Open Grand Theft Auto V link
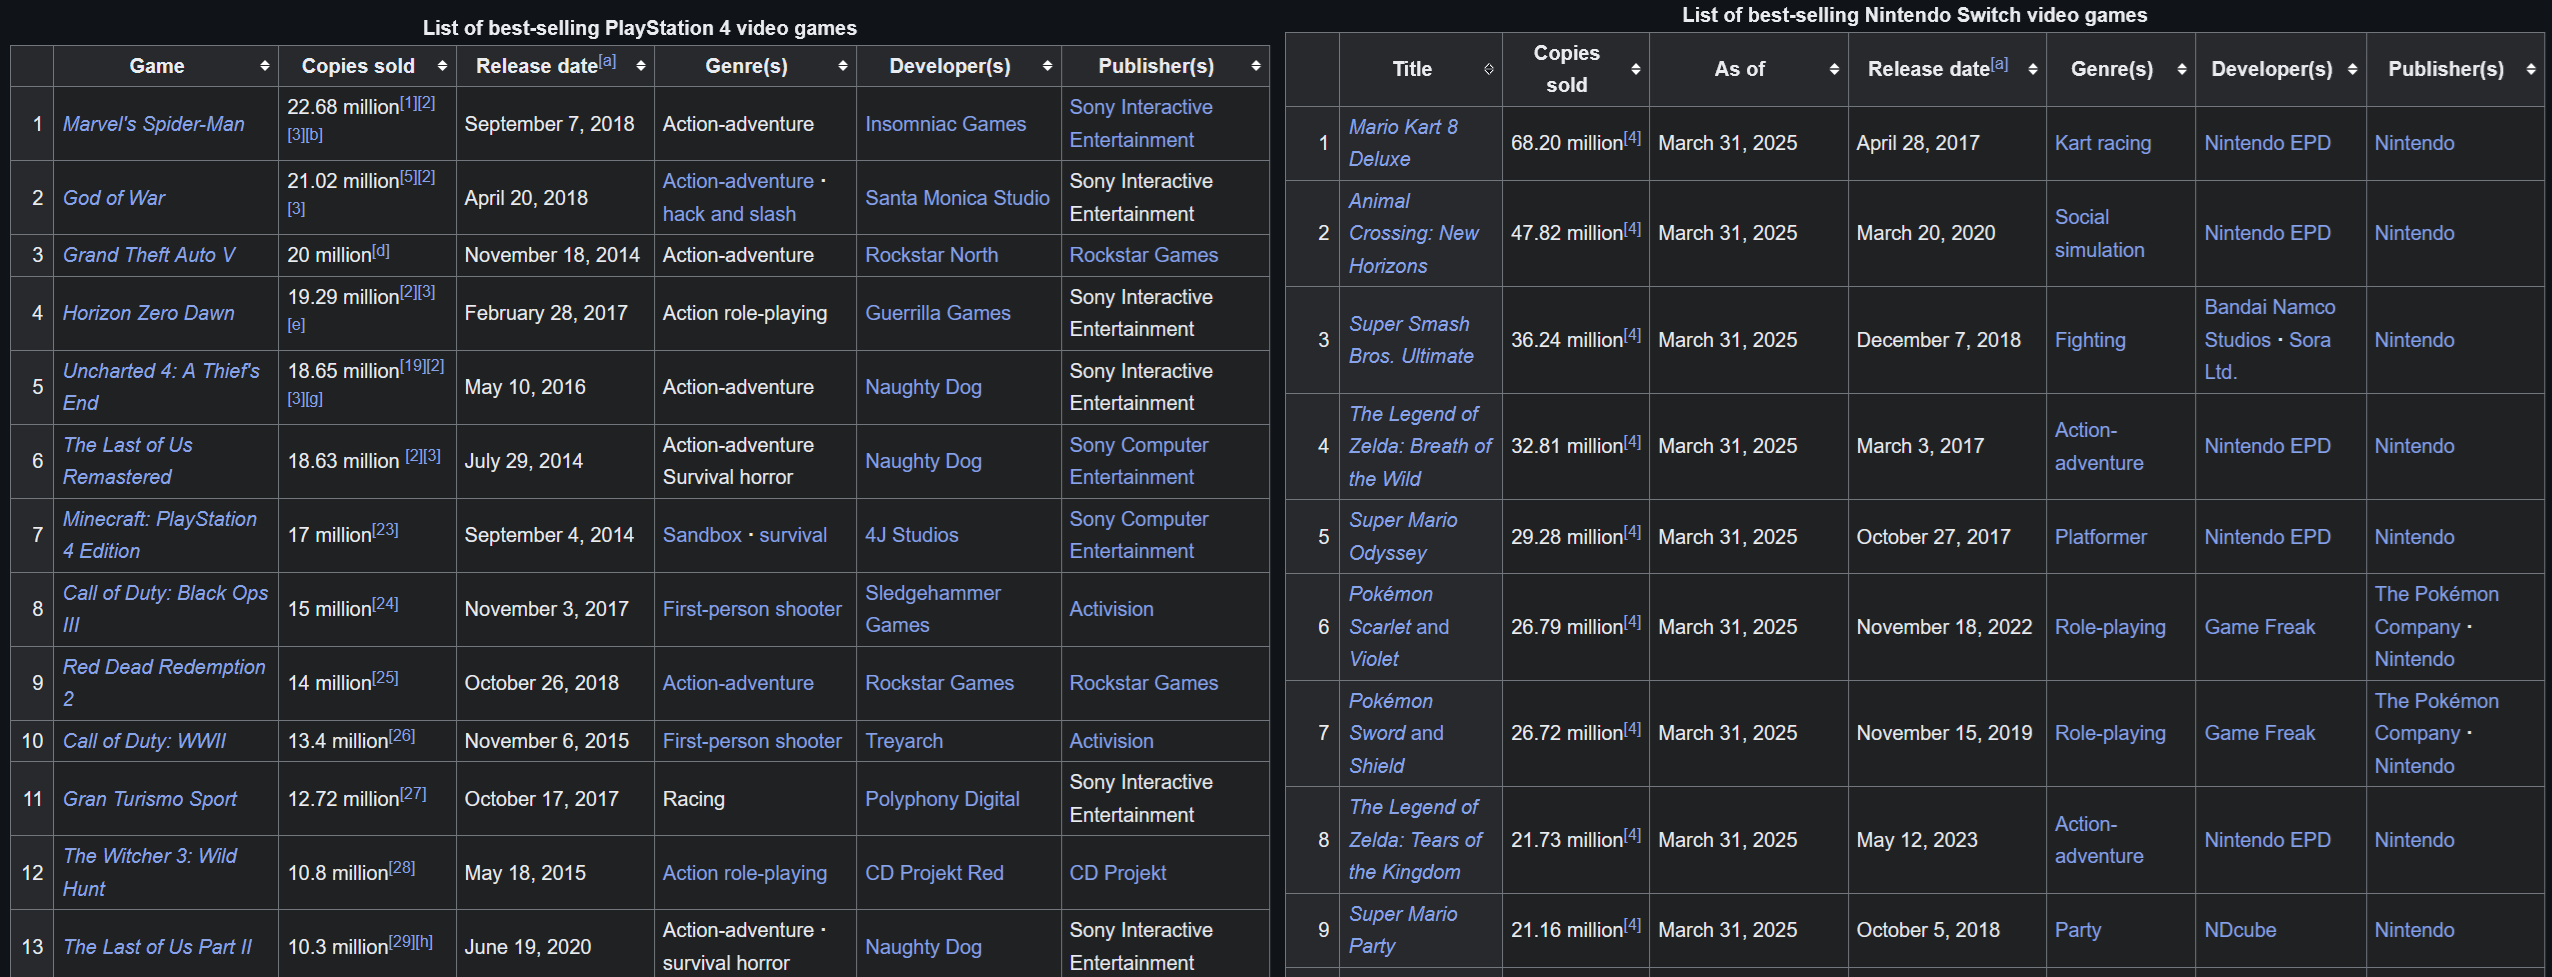Screen dimensions: 2552x977 149,255
